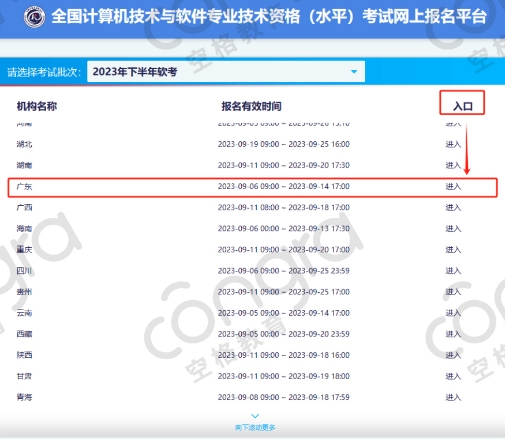Select the 陕西 institution name
Screen dimensions: 505x439
click(x=24, y=355)
